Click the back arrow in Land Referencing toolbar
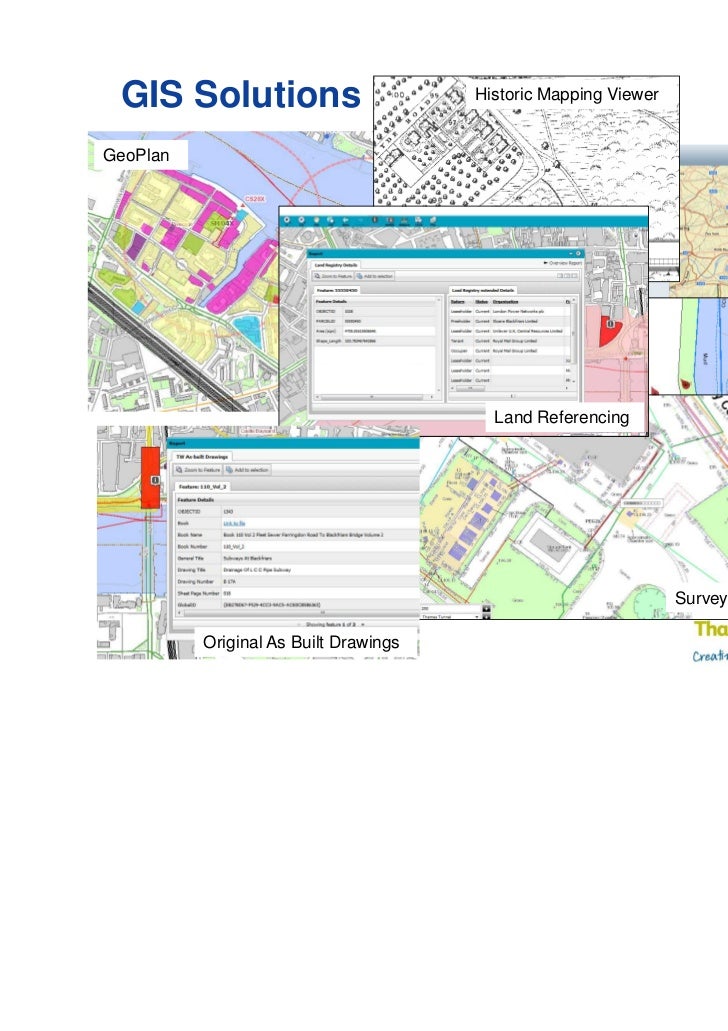The image size is (728, 1031). [345, 220]
